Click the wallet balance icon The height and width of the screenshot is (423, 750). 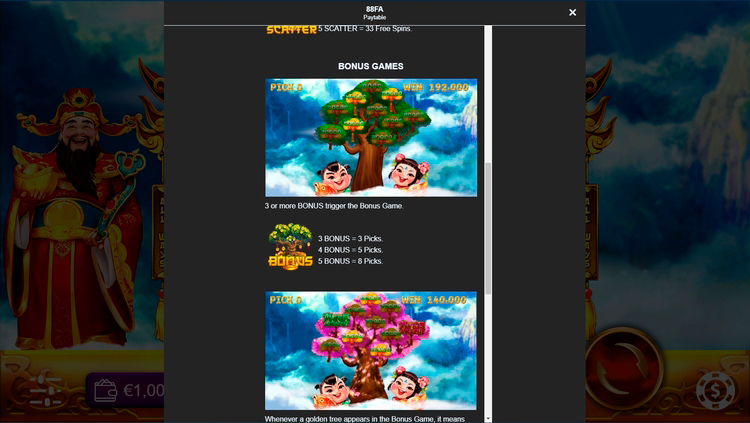[x=105, y=390]
